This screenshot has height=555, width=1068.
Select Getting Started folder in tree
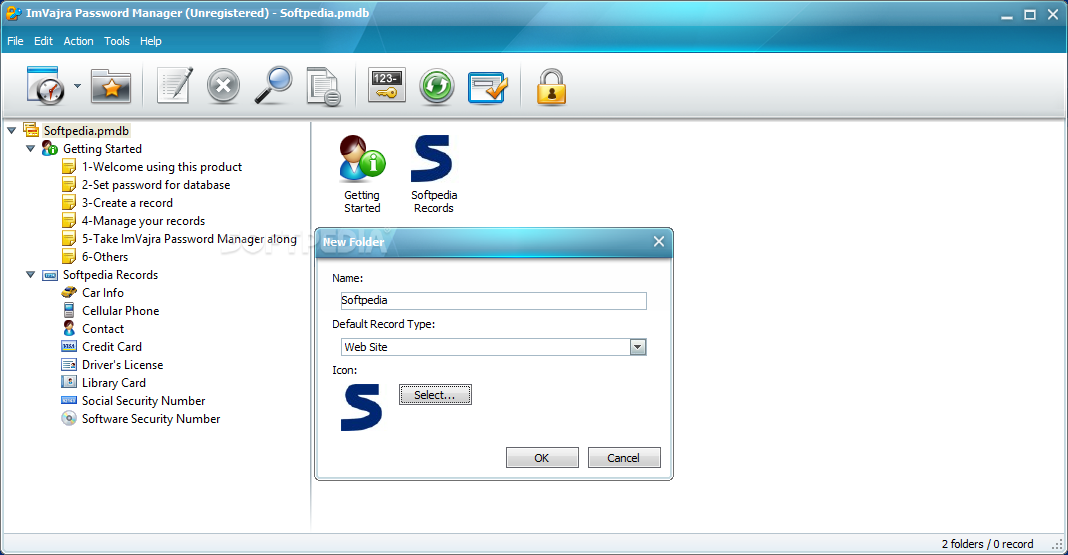pyautogui.click(x=102, y=148)
